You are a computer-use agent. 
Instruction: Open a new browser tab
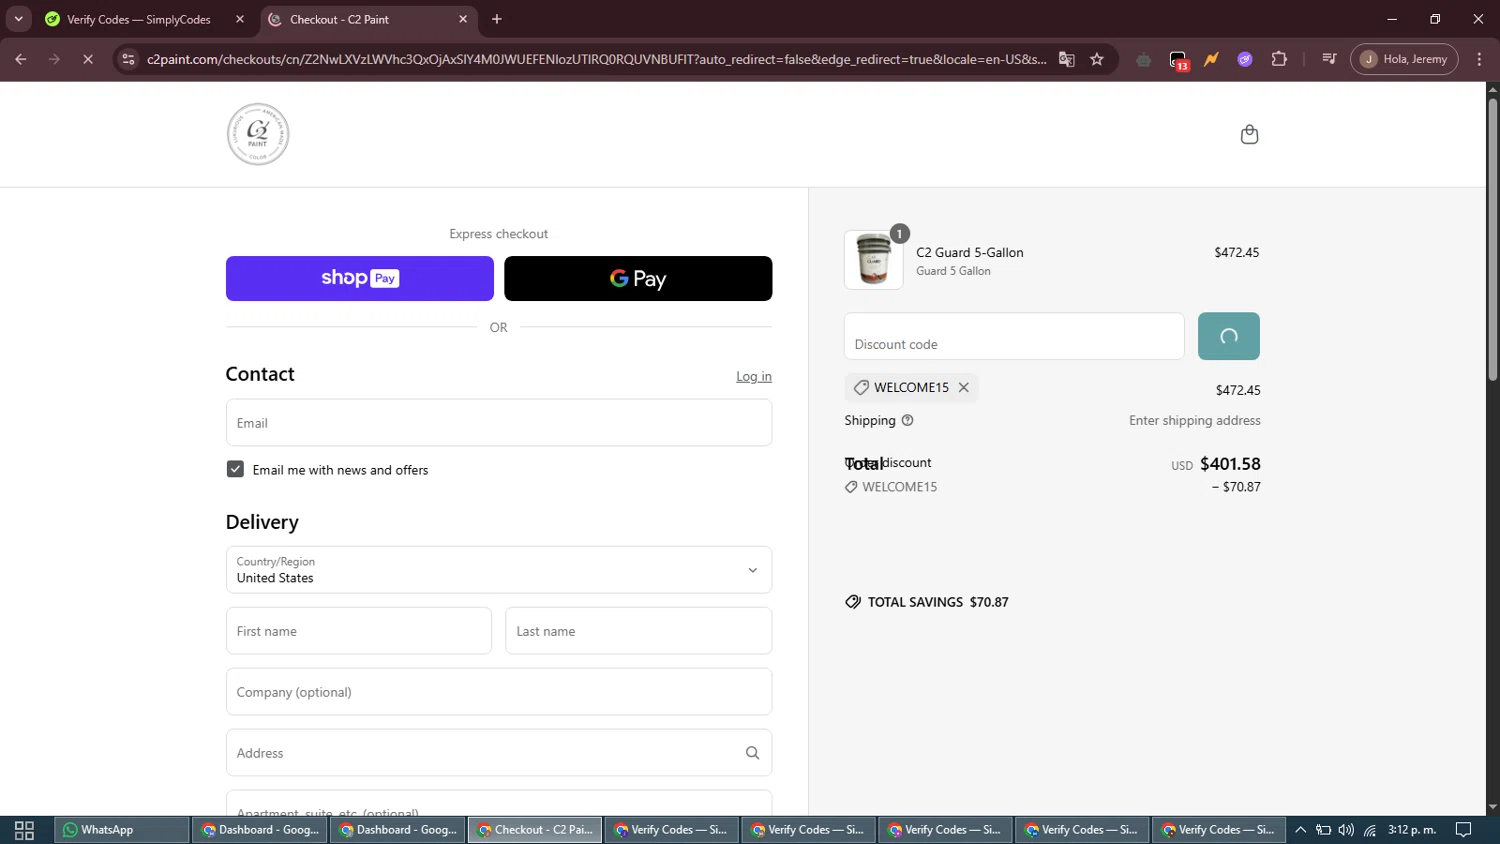[x=497, y=19]
